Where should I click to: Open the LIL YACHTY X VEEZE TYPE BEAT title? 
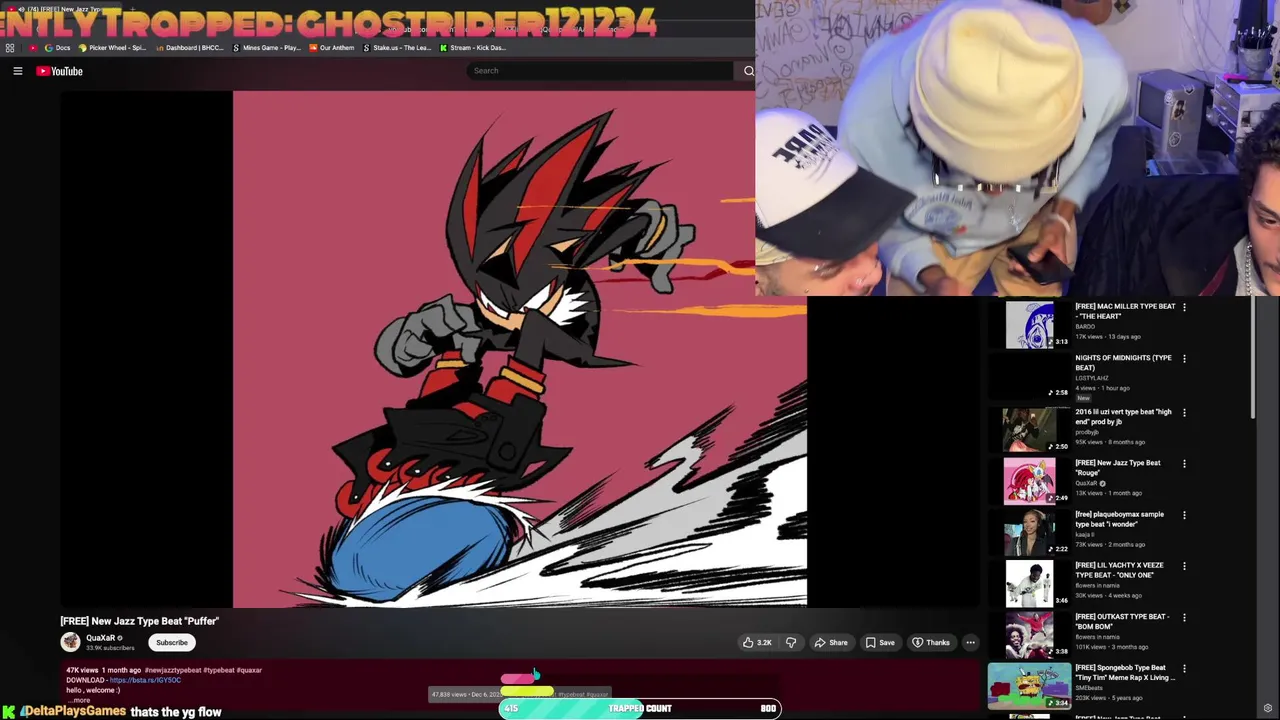1119,570
